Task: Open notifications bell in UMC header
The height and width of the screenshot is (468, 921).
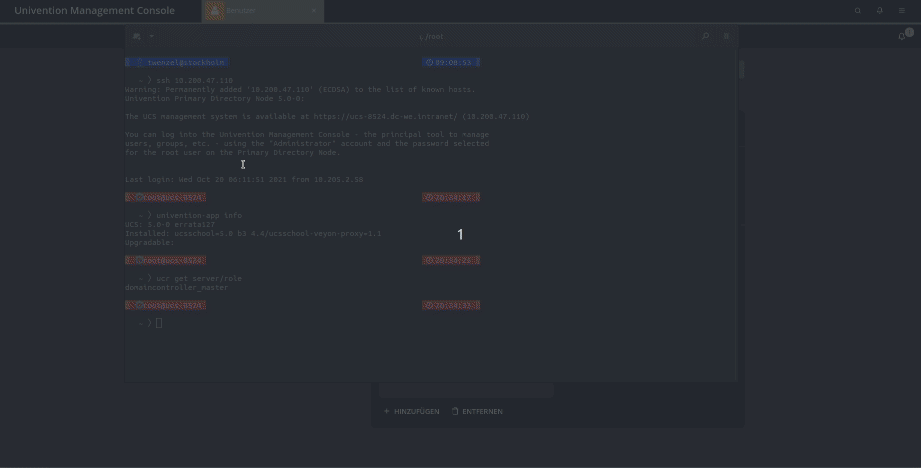Action: 880,11
